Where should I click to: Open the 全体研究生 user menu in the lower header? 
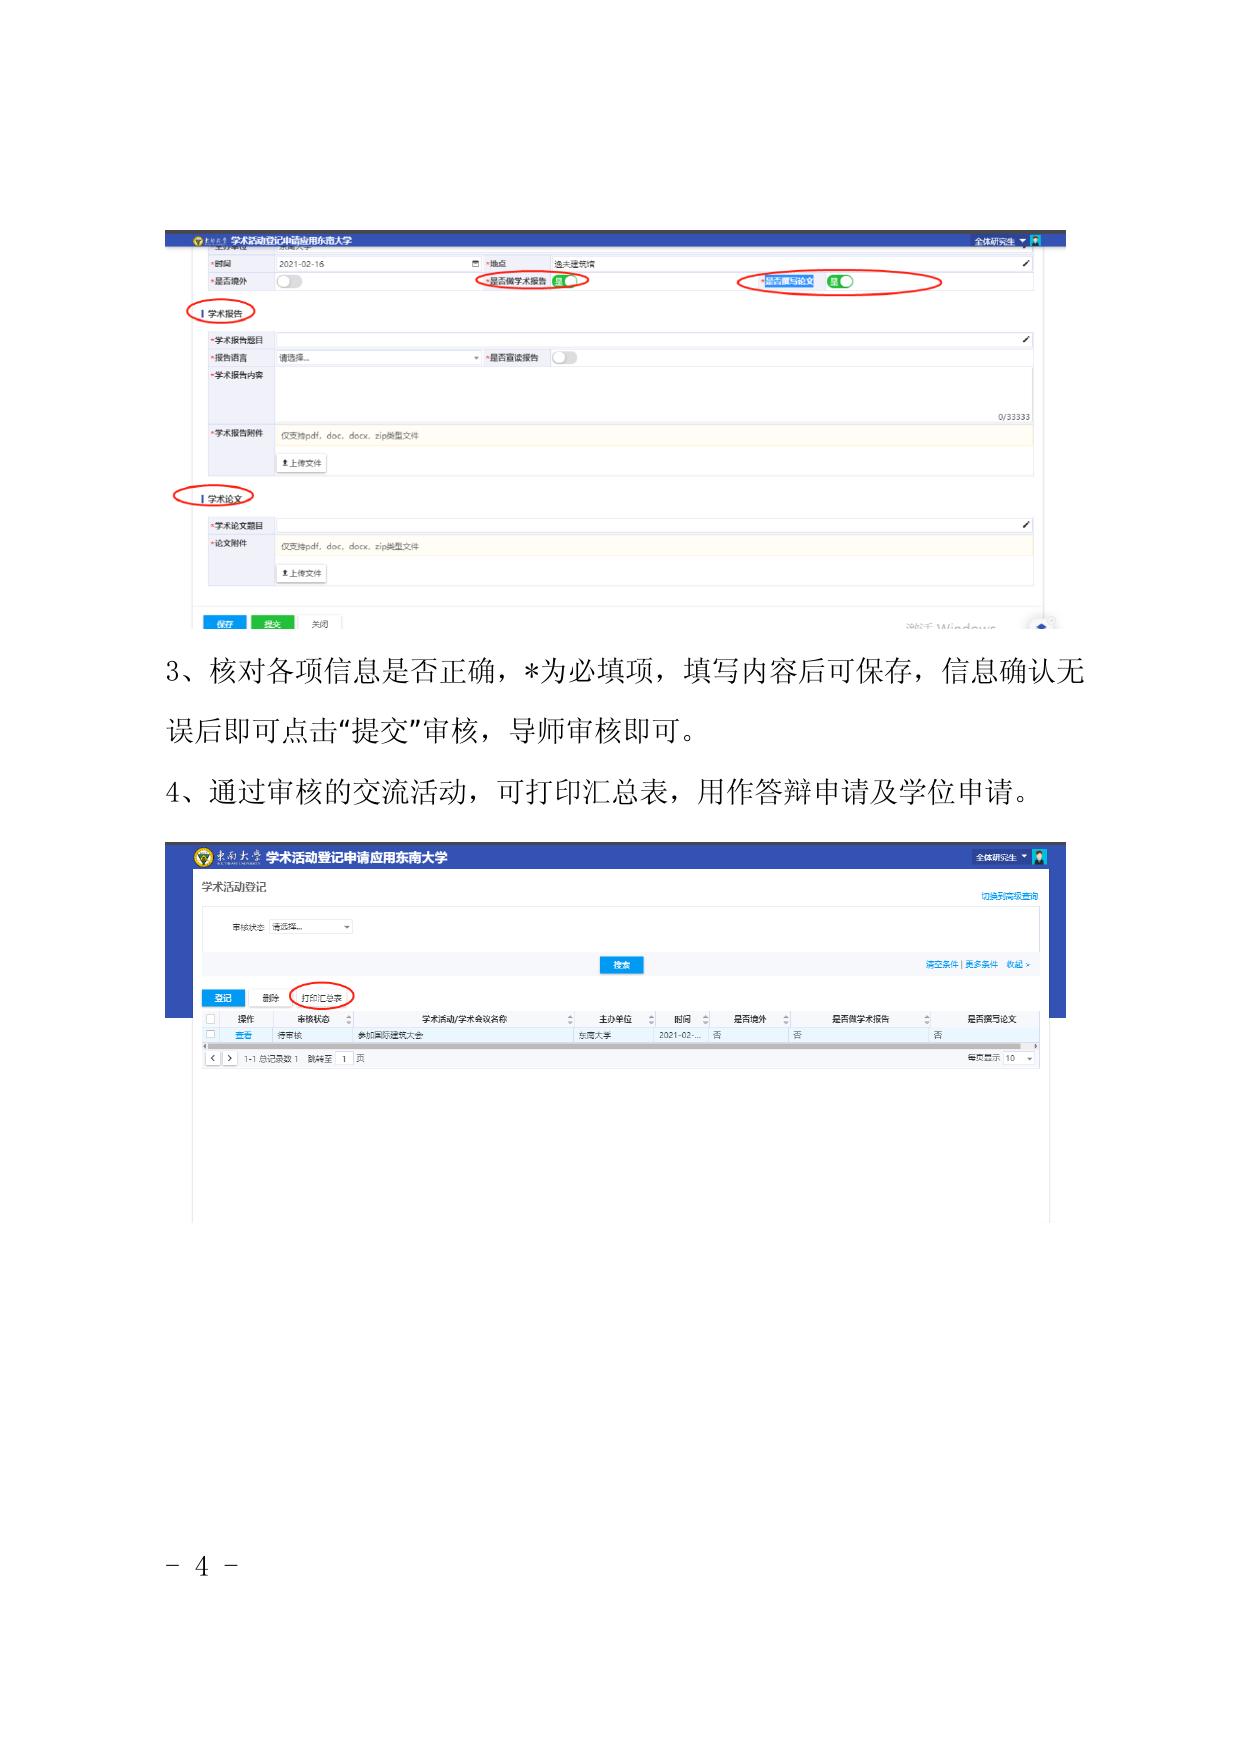coord(1001,857)
